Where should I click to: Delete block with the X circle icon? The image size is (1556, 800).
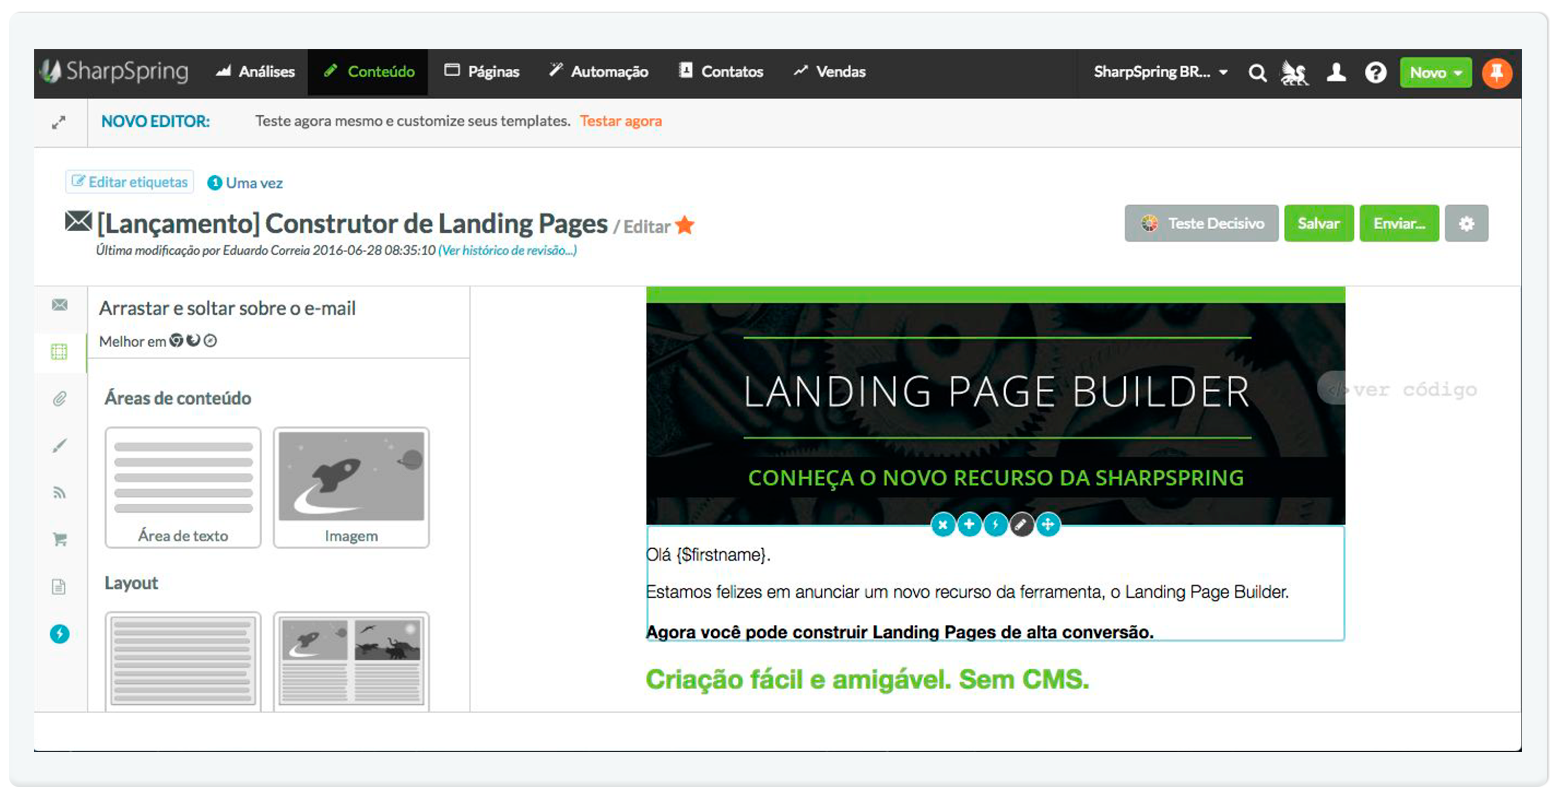click(x=943, y=524)
